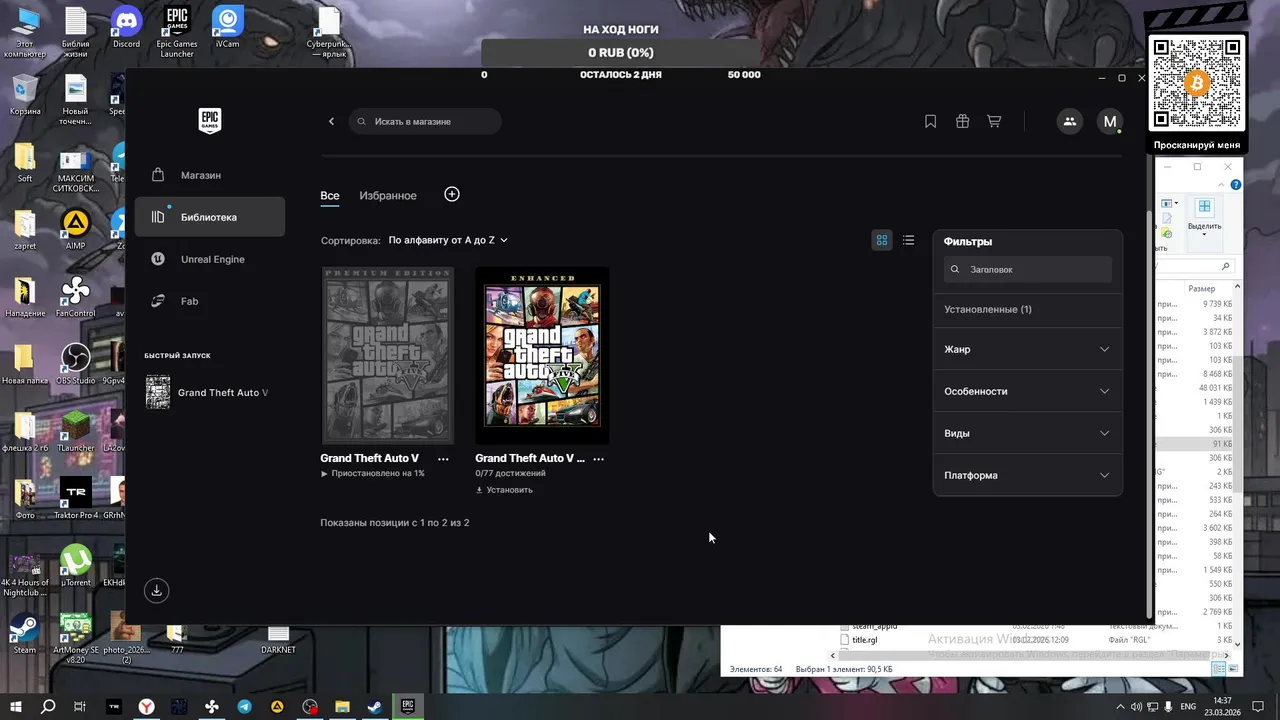Open the Windows Start menu

pyautogui.click(x=15, y=706)
